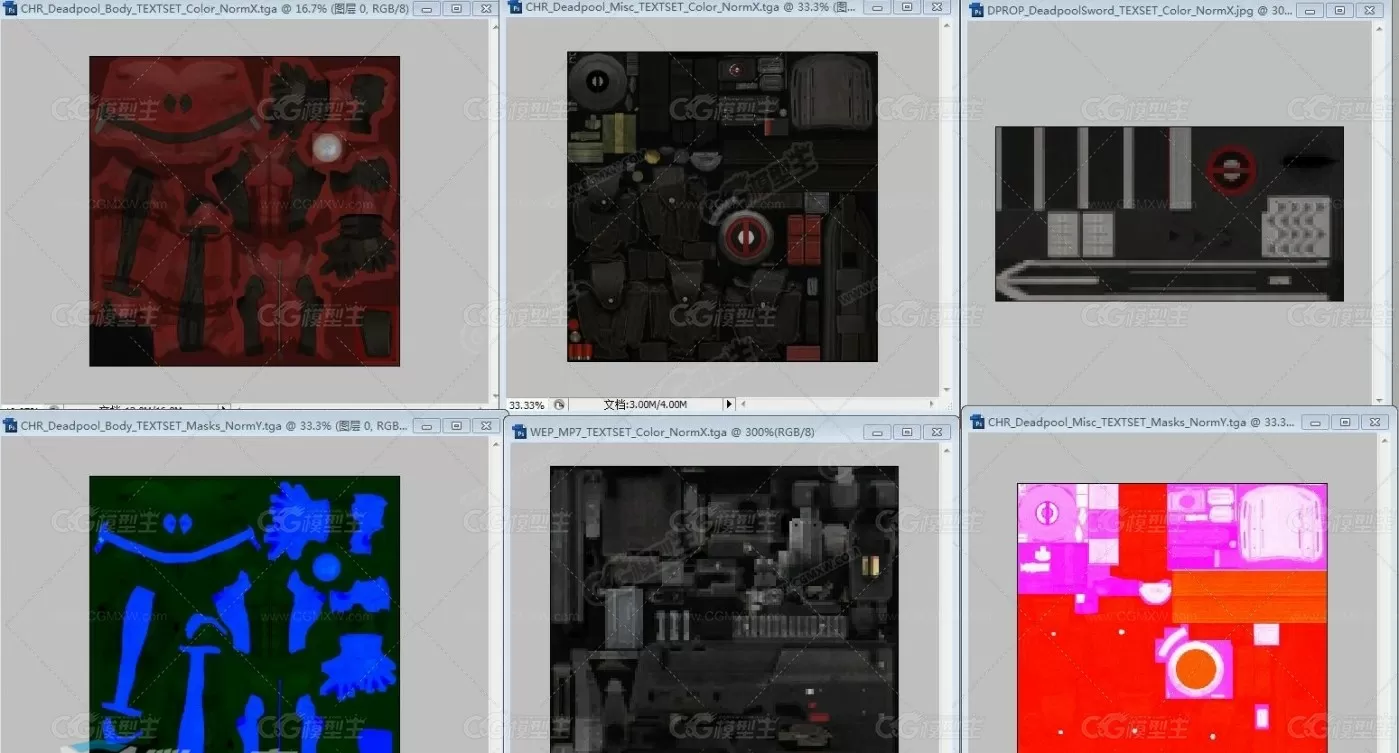Click the 33.33% zoom field in status bar
Viewport: 1399px width, 753px height.
(x=527, y=405)
